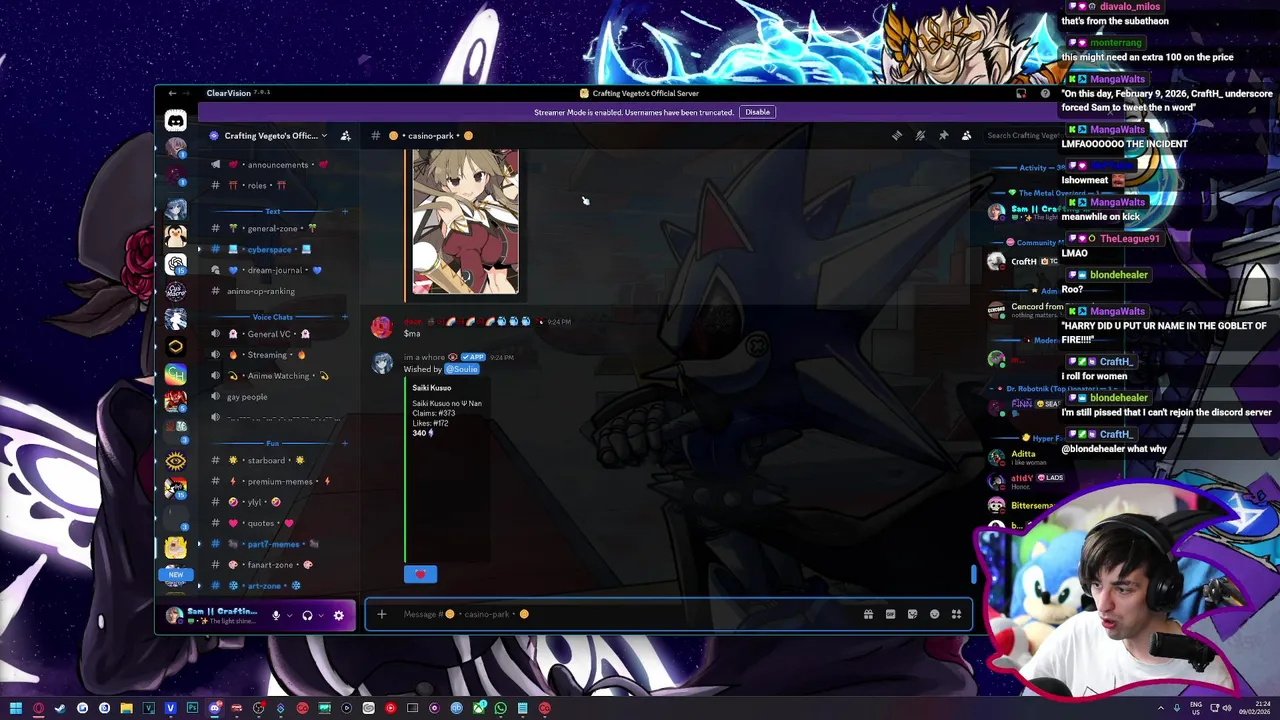Toggle microphone mute

pyautogui.click(x=276, y=615)
